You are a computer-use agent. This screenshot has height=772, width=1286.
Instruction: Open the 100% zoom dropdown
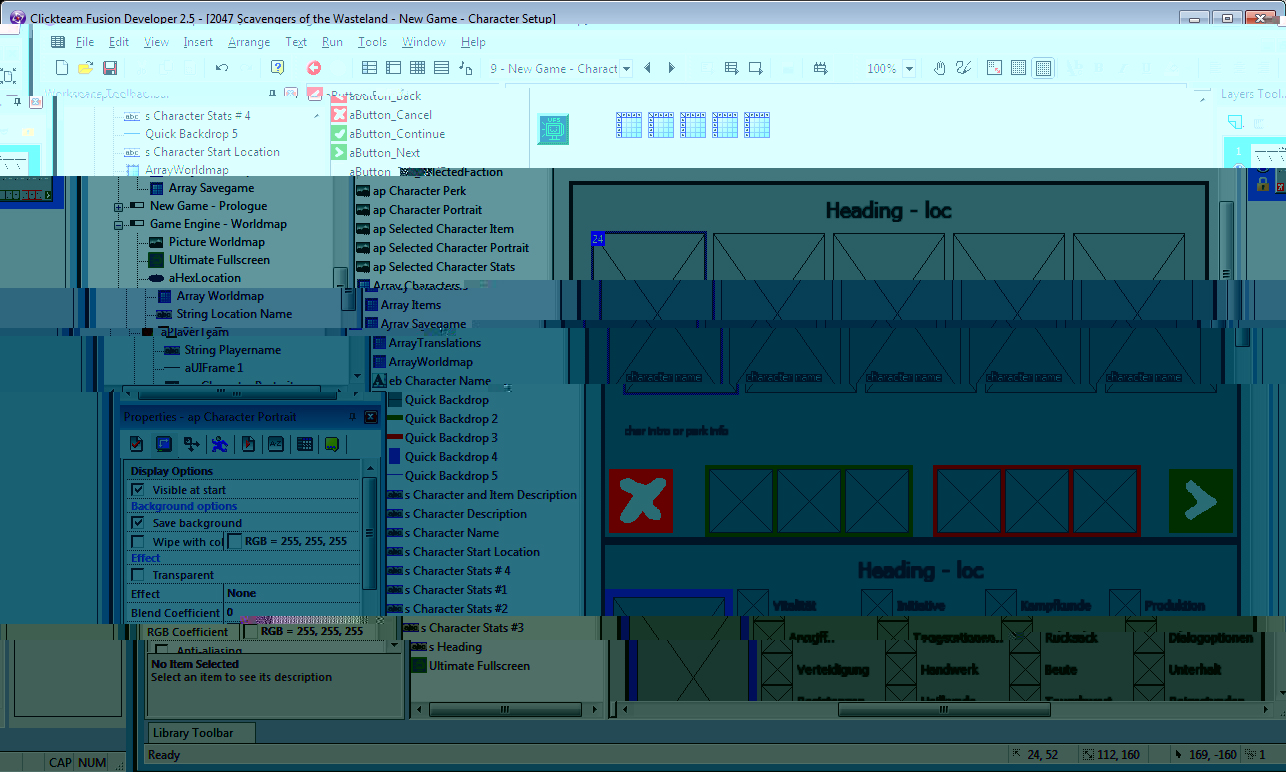click(909, 69)
